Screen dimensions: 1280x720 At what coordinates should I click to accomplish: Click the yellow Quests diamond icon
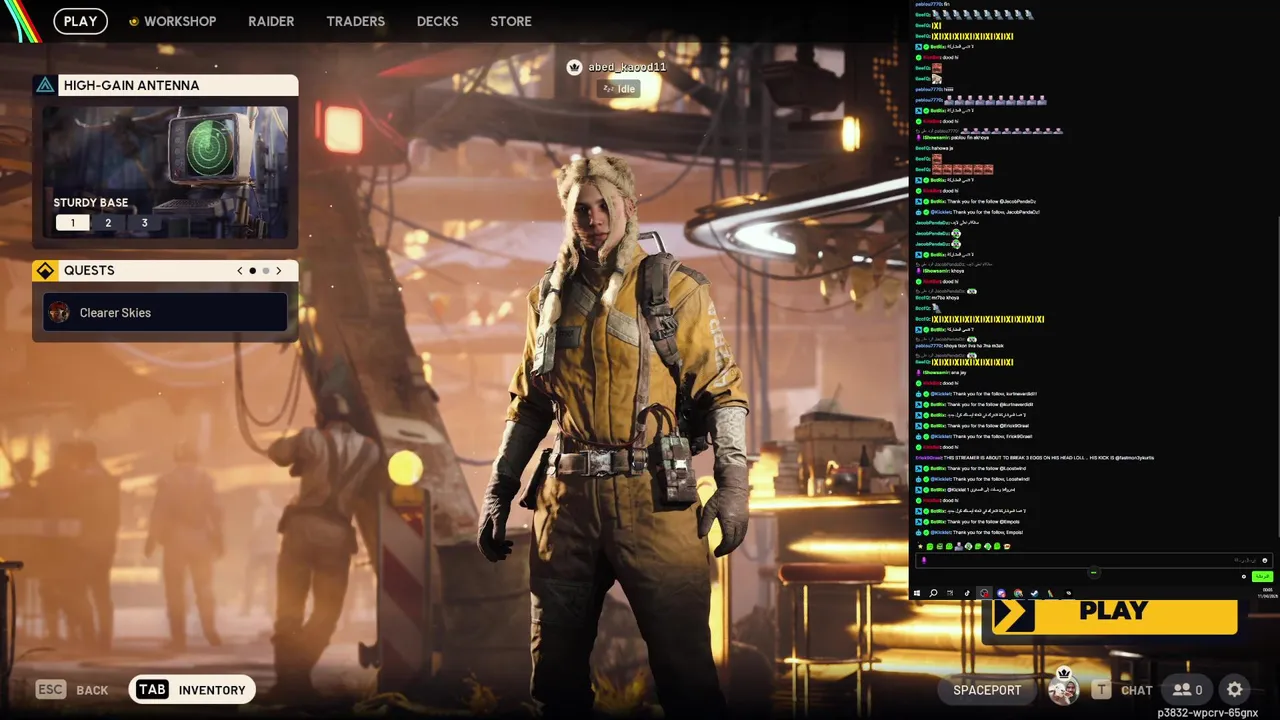click(45, 271)
